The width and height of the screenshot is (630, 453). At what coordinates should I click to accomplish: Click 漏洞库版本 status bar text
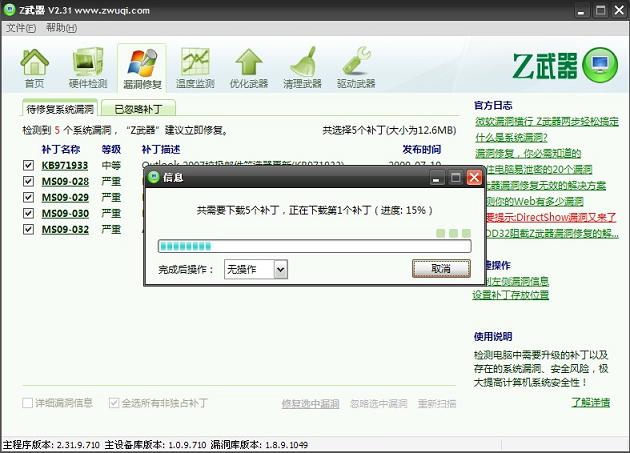259,445
